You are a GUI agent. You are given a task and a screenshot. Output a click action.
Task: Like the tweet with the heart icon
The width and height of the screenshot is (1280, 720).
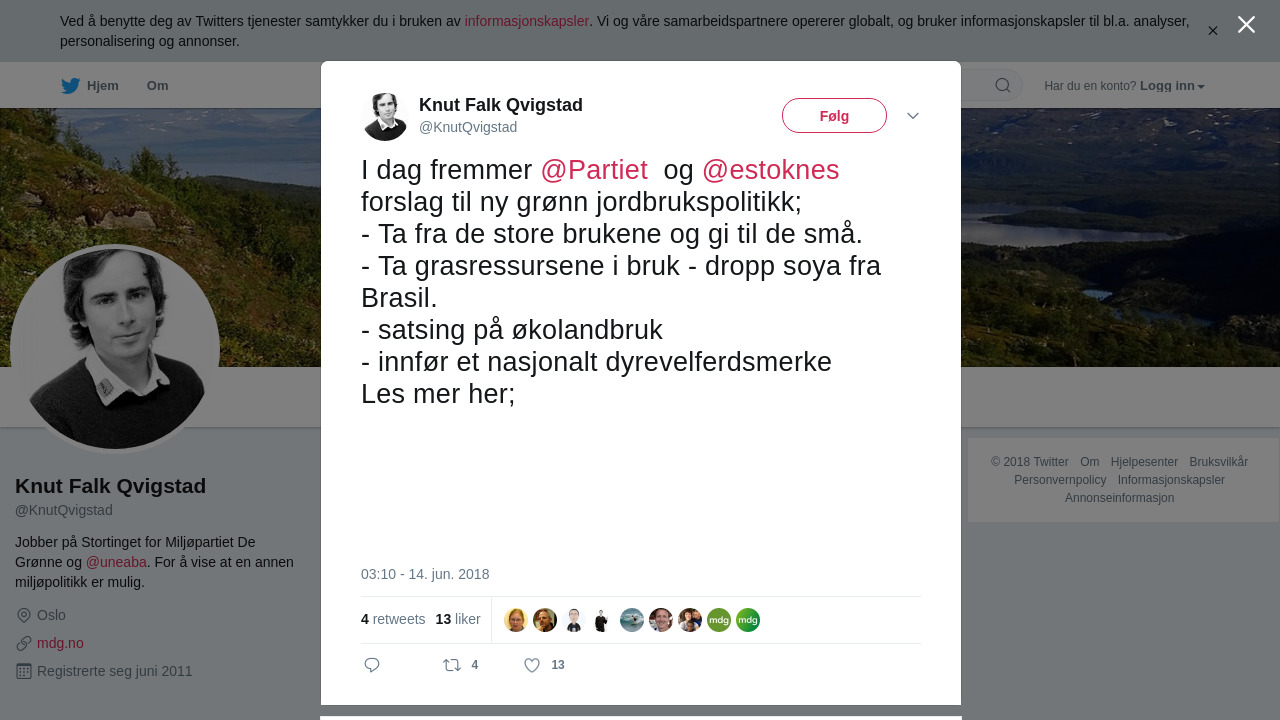pos(532,665)
